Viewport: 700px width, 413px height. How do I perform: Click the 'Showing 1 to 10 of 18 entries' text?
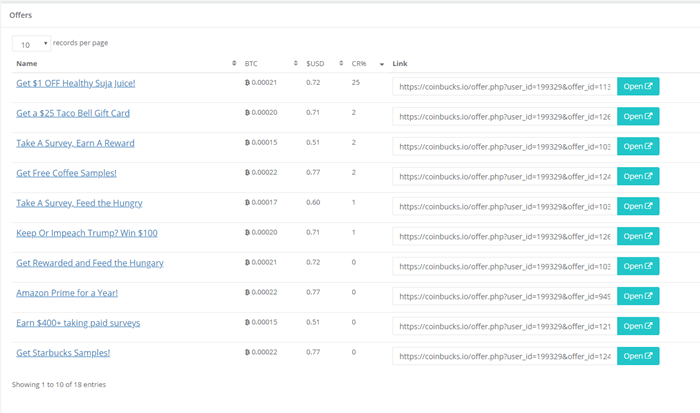pyautogui.click(x=59, y=384)
